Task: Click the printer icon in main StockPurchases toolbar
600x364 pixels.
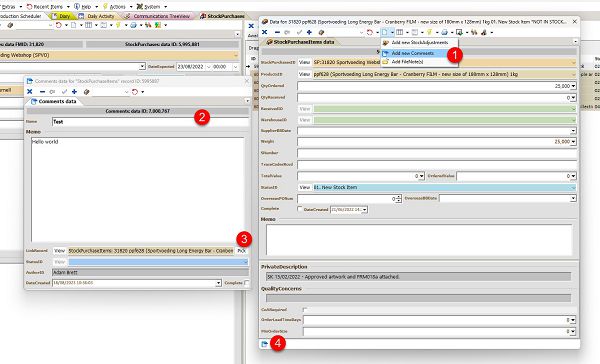Action: [x=133, y=25]
